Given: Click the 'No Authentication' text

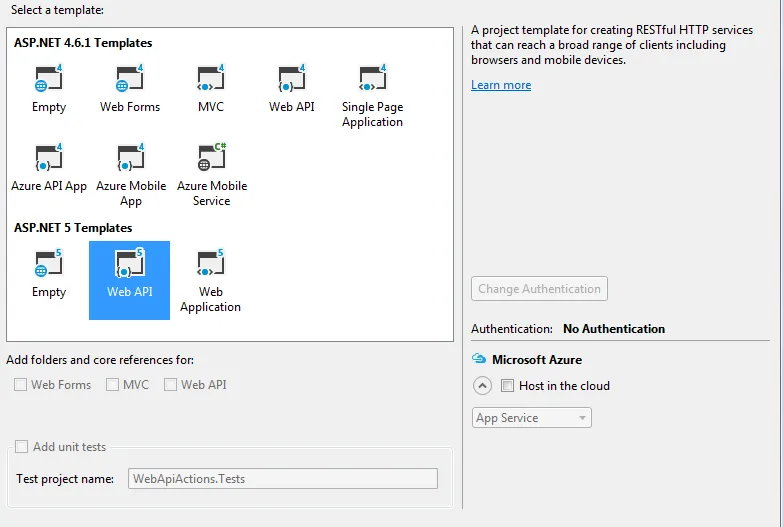Looking at the screenshot, I should [614, 329].
